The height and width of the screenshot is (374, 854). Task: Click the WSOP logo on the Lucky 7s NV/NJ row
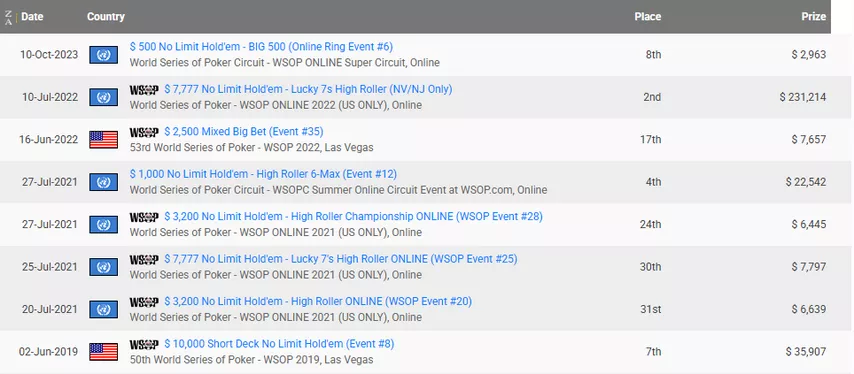[144, 90]
